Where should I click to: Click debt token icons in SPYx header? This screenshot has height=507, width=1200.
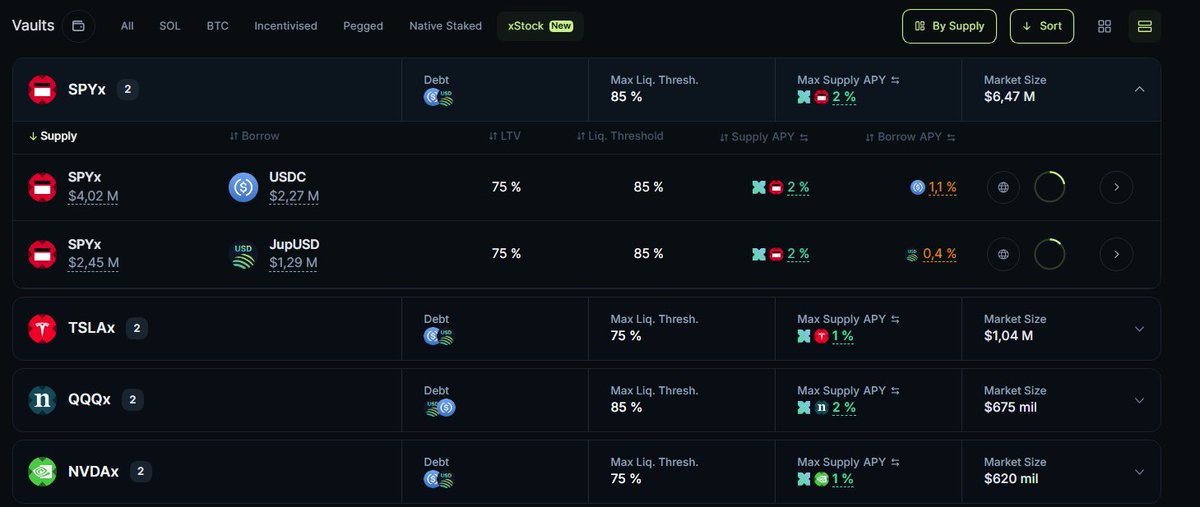click(439, 97)
